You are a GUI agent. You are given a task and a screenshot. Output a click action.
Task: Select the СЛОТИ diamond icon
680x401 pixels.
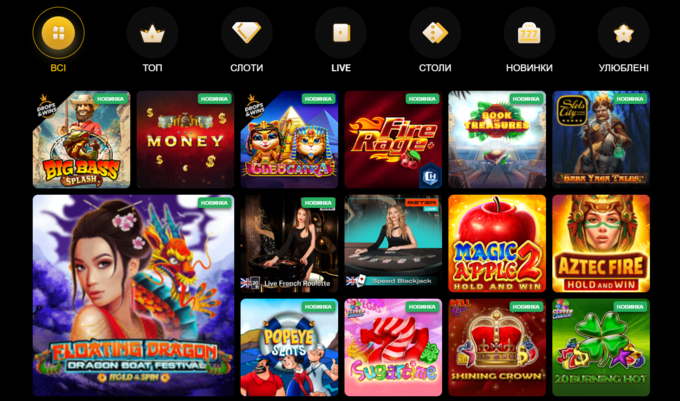point(247,33)
